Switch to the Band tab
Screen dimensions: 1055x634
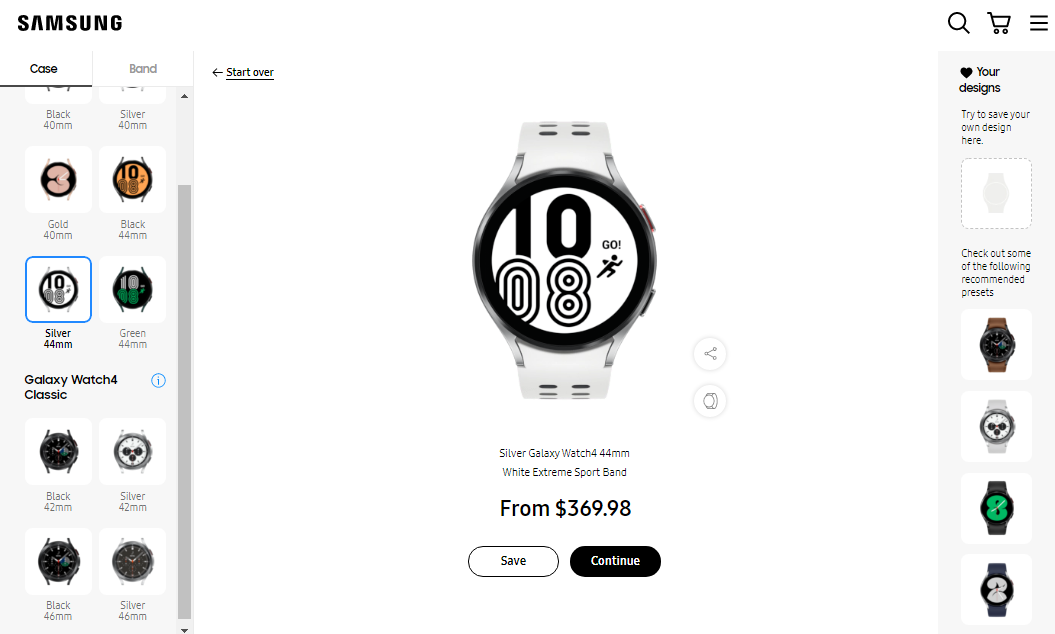[x=143, y=69]
